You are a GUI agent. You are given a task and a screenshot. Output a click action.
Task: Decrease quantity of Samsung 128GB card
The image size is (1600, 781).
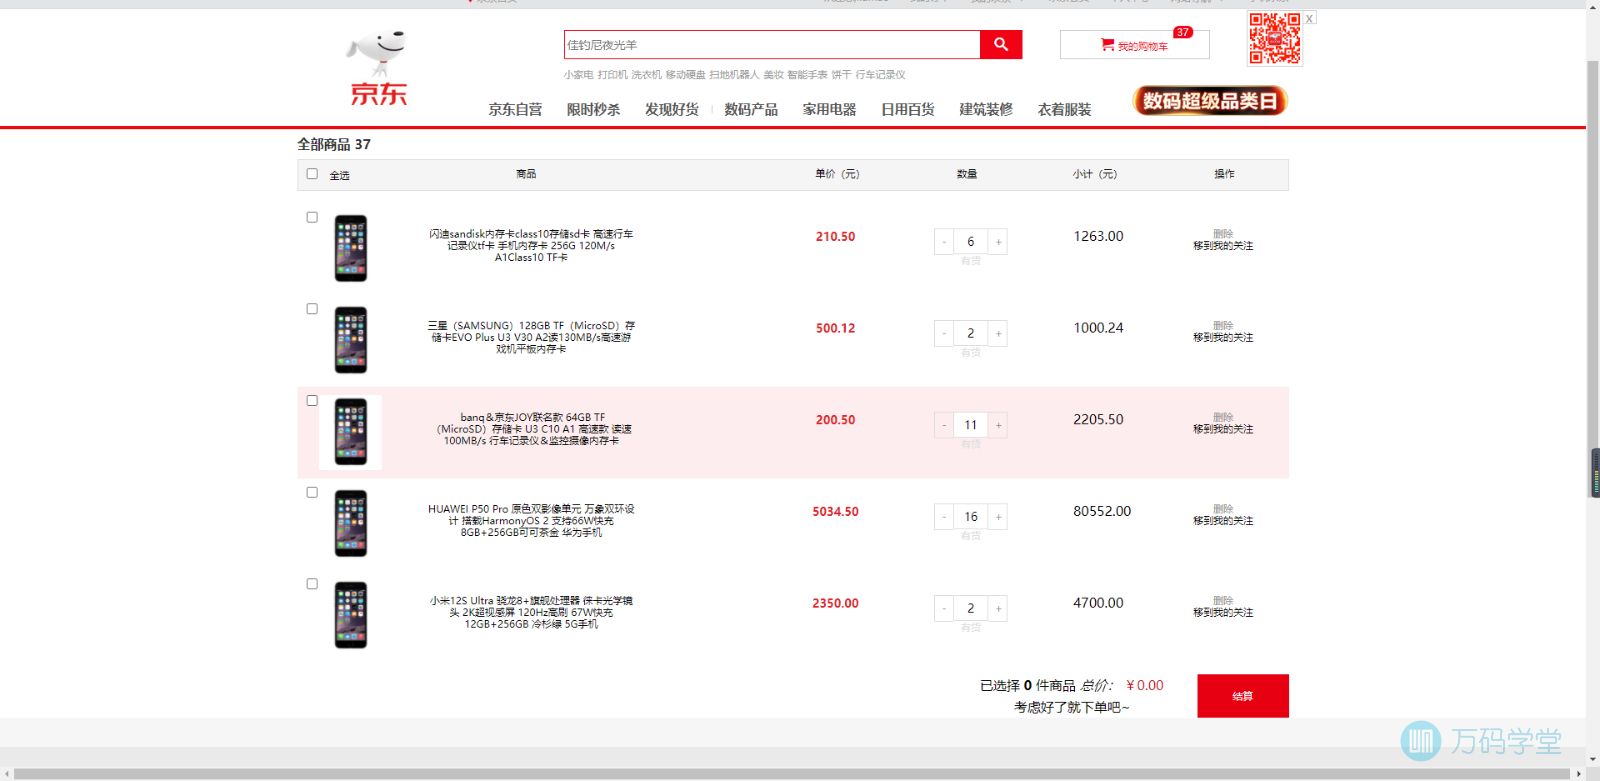click(944, 334)
